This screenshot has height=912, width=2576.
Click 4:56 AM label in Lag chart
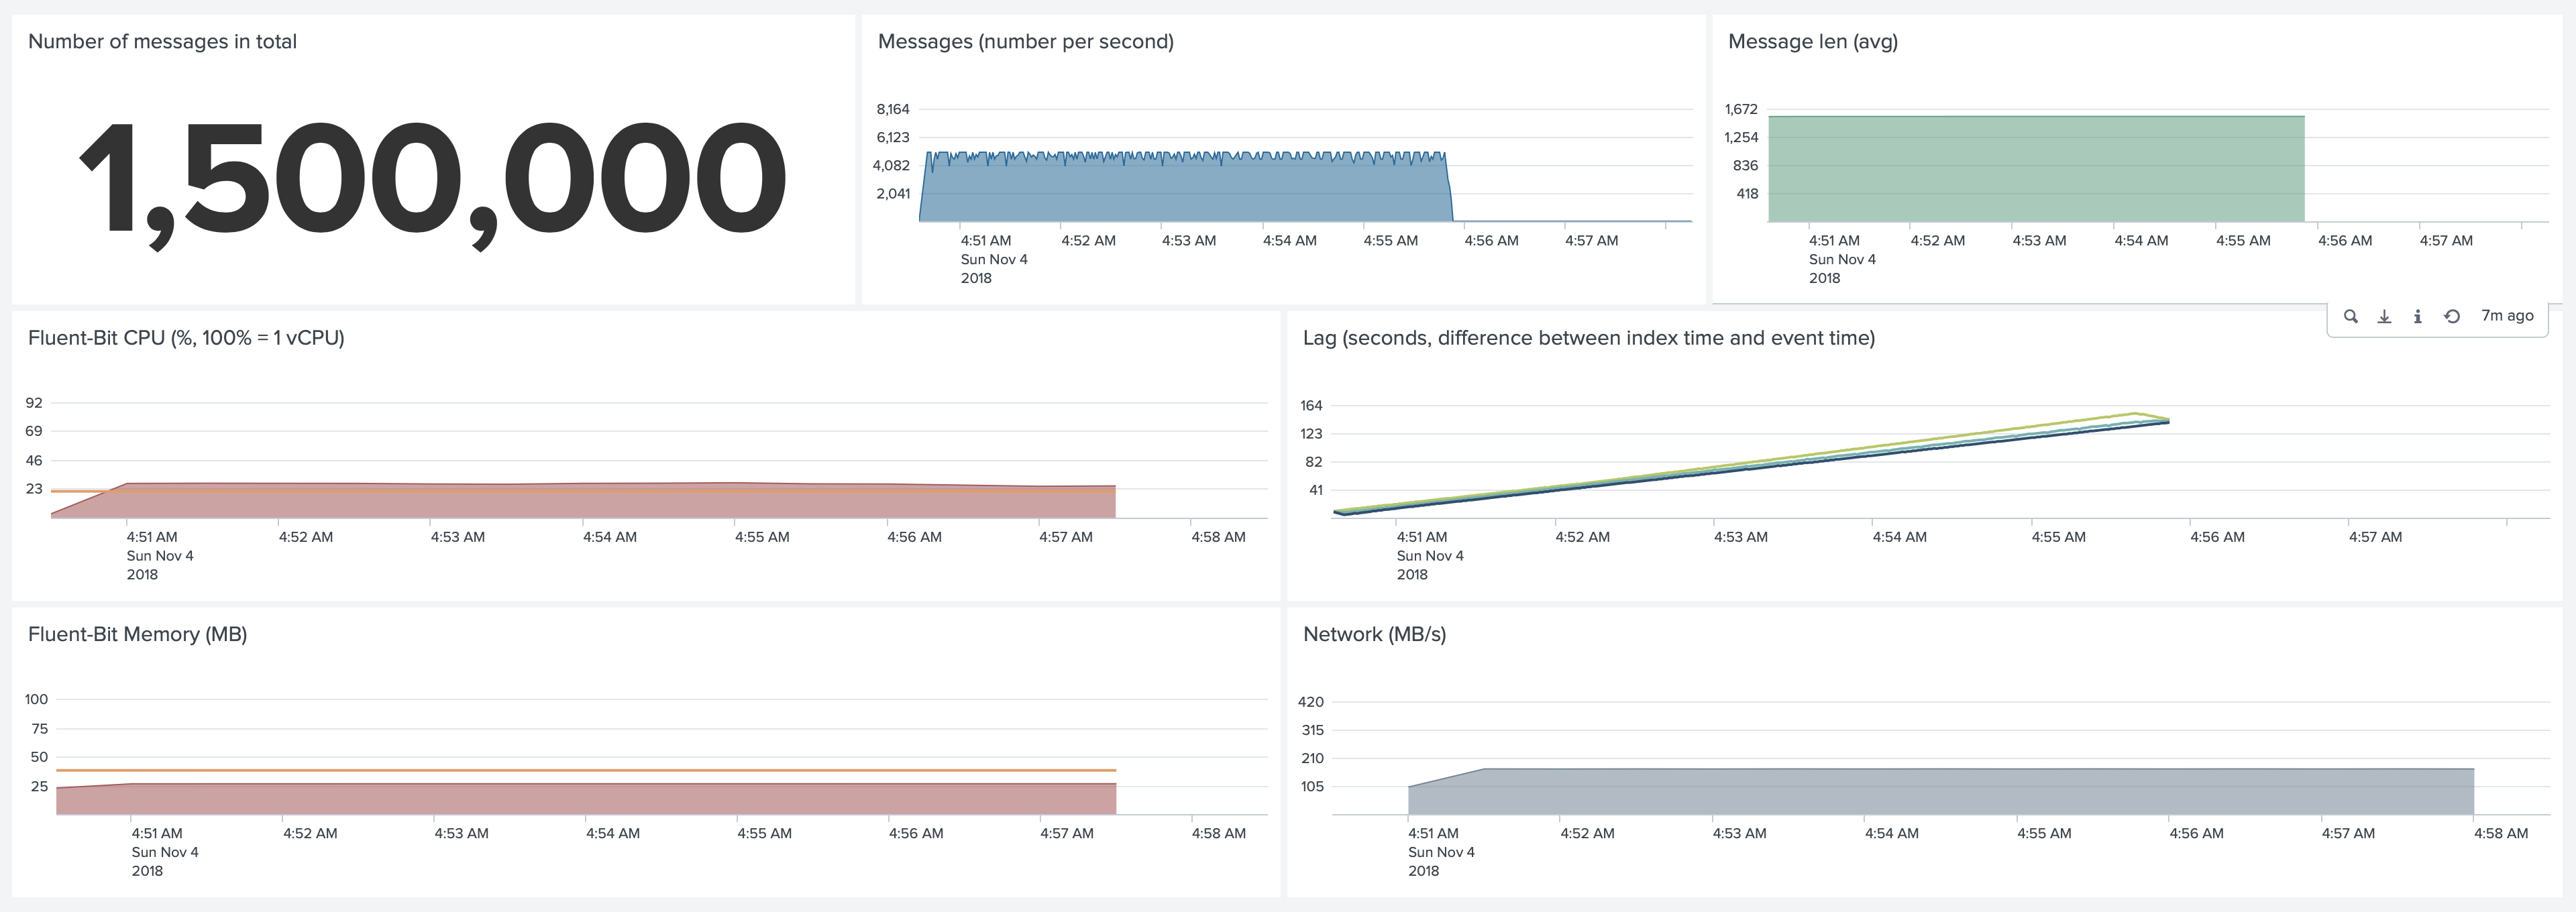(x=2217, y=537)
